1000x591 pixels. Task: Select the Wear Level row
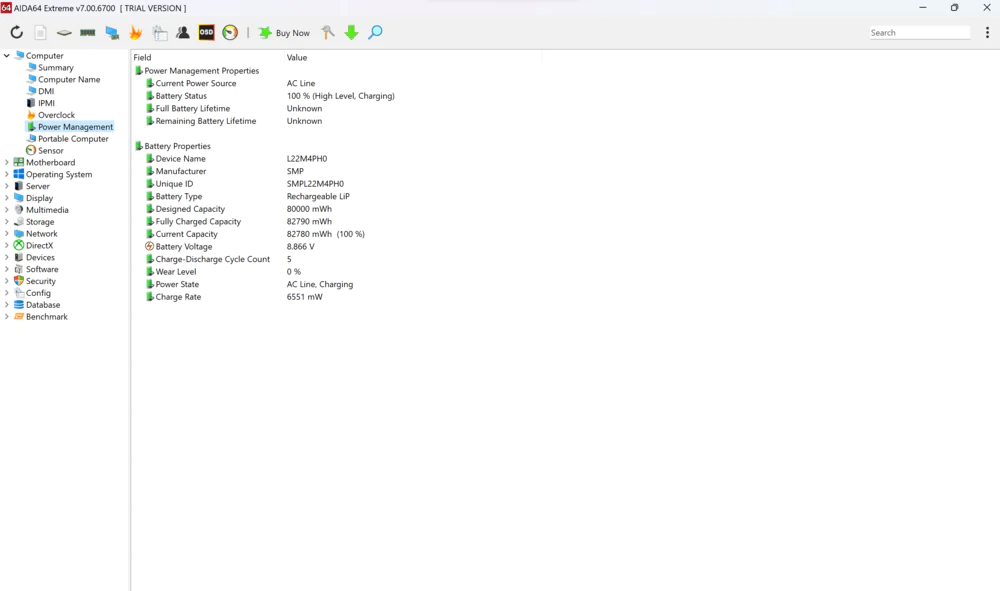[x=337, y=272]
